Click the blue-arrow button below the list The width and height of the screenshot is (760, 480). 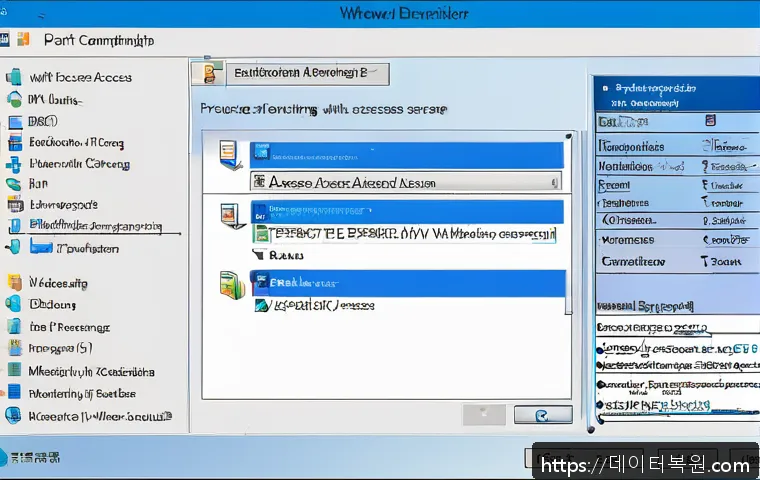click(x=542, y=415)
